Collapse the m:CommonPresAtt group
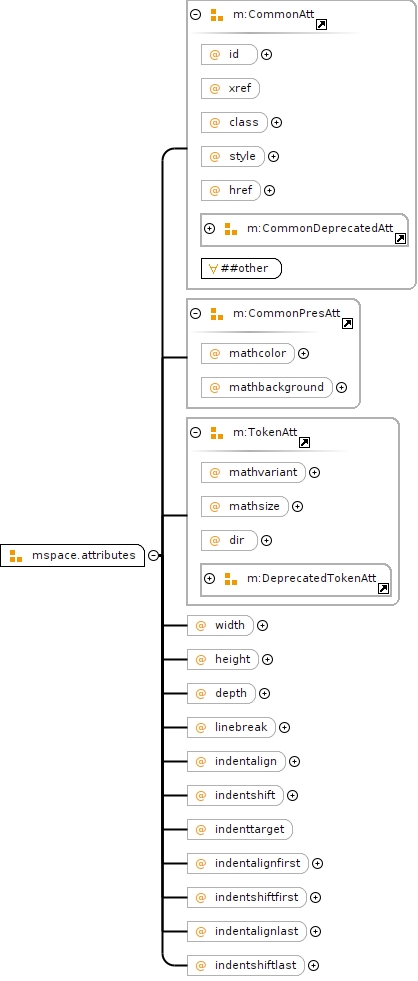Viewport: 418px width, 981px height. click(x=196, y=313)
